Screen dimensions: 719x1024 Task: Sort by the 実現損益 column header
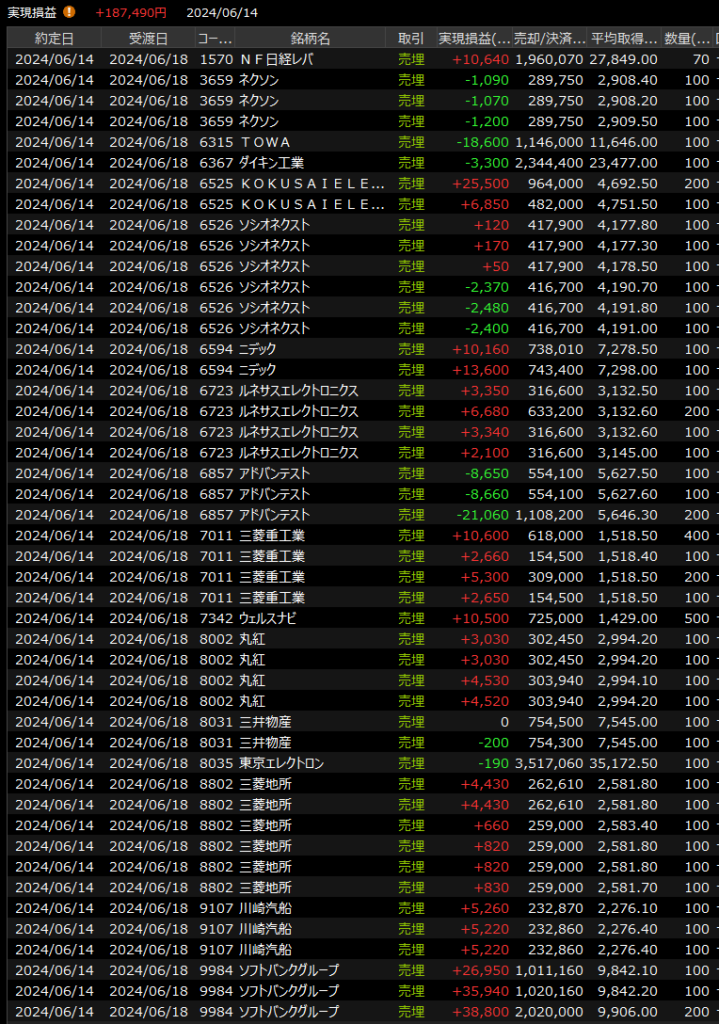(473, 39)
